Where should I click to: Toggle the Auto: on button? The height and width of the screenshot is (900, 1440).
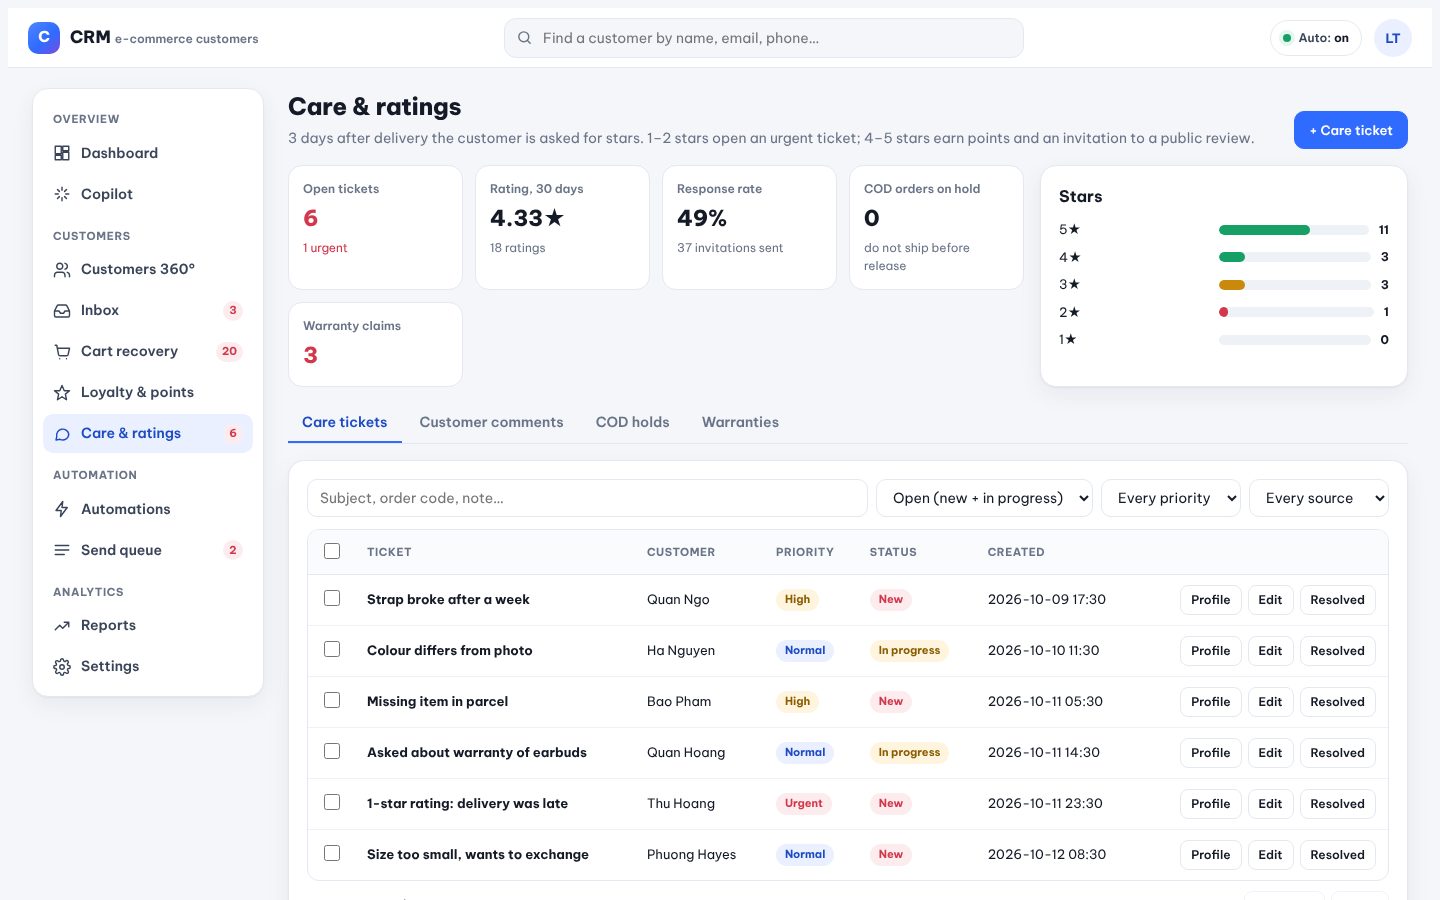click(x=1316, y=38)
